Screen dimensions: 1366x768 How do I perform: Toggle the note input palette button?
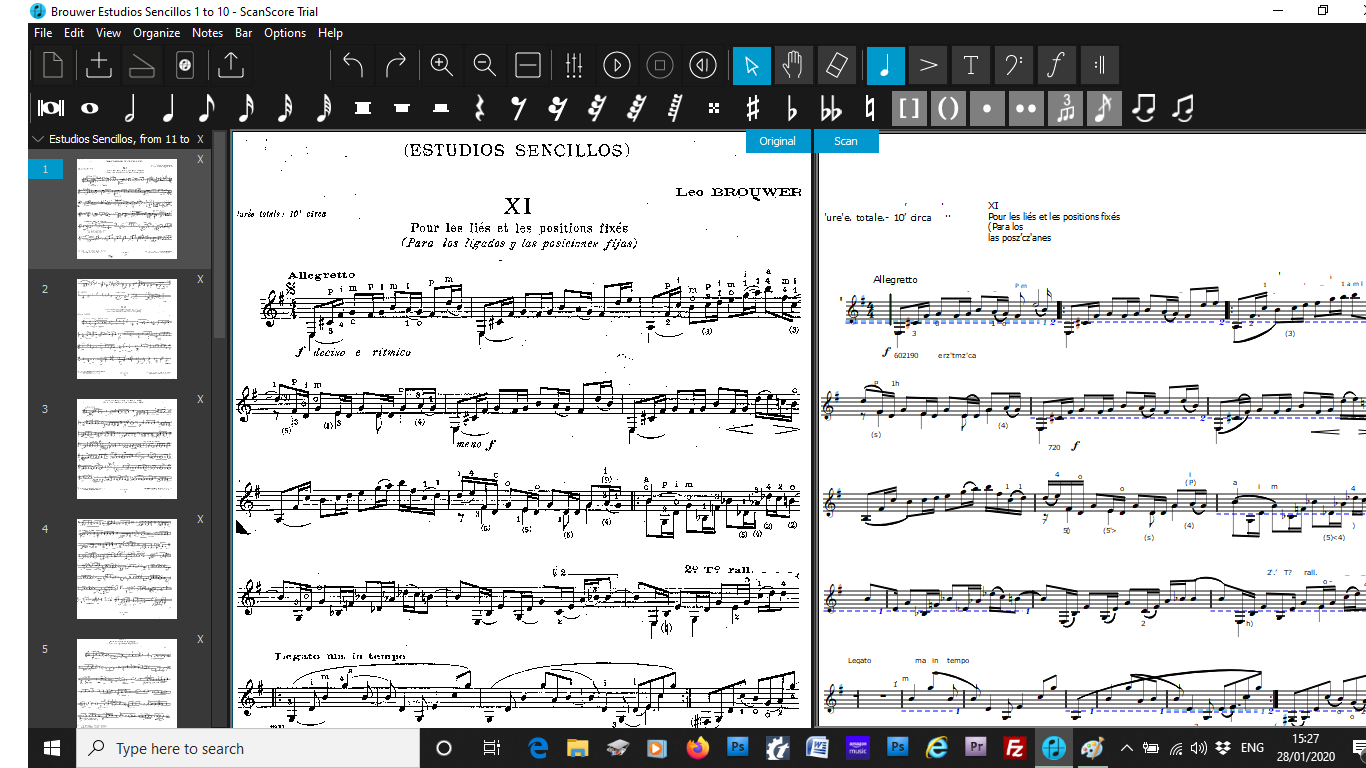pyautogui.click(x=885, y=66)
